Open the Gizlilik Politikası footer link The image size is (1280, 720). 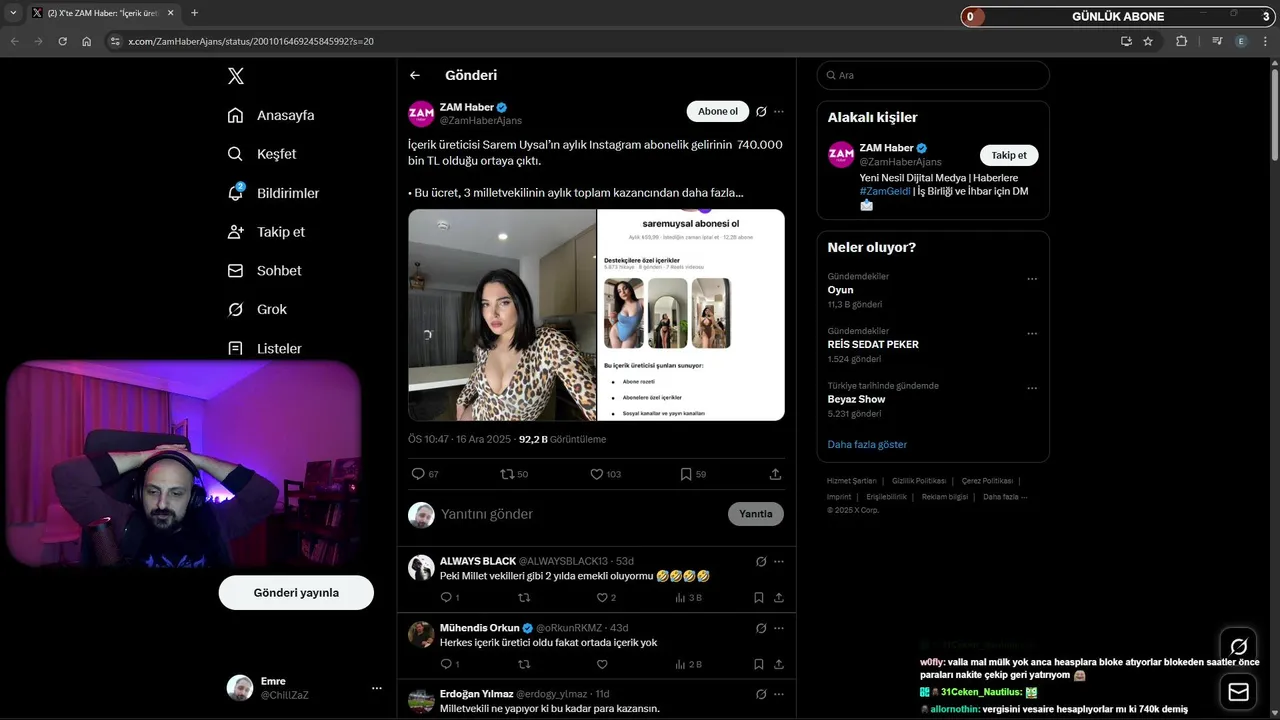pos(919,481)
